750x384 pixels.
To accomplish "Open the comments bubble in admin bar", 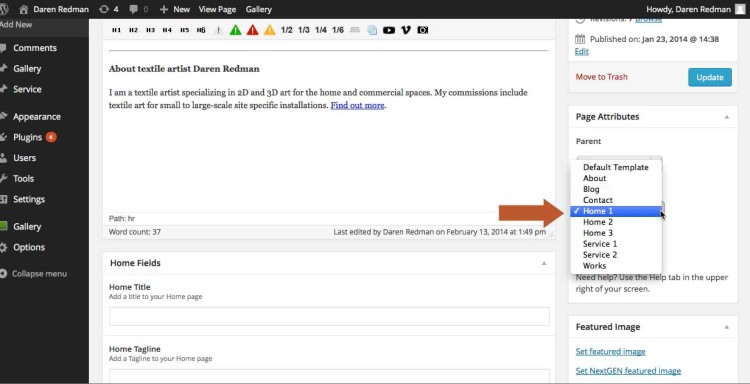I will click(138, 9).
